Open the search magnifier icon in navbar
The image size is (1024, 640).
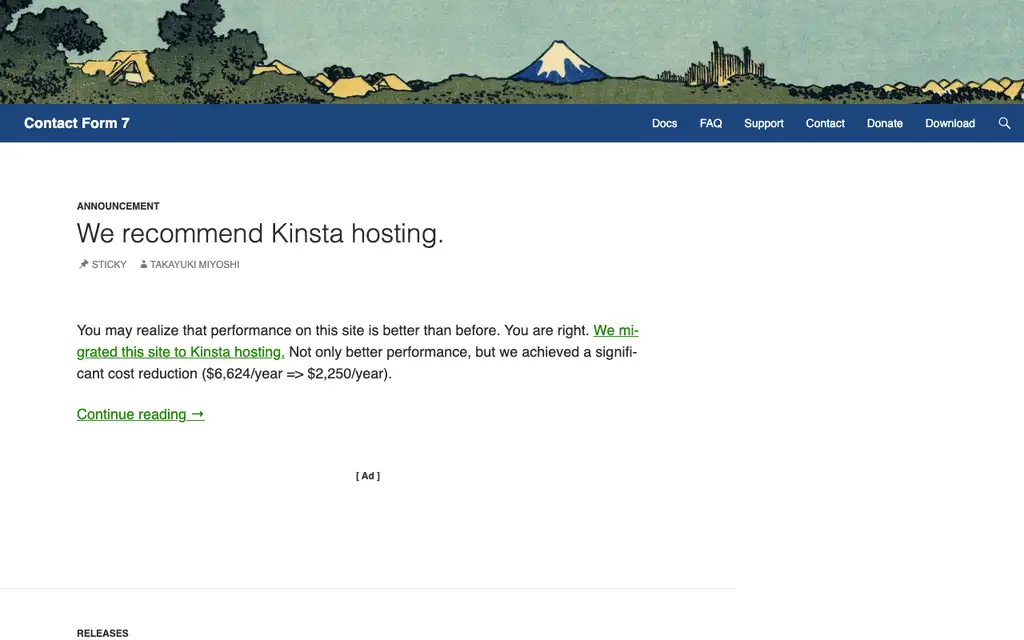tap(1004, 123)
